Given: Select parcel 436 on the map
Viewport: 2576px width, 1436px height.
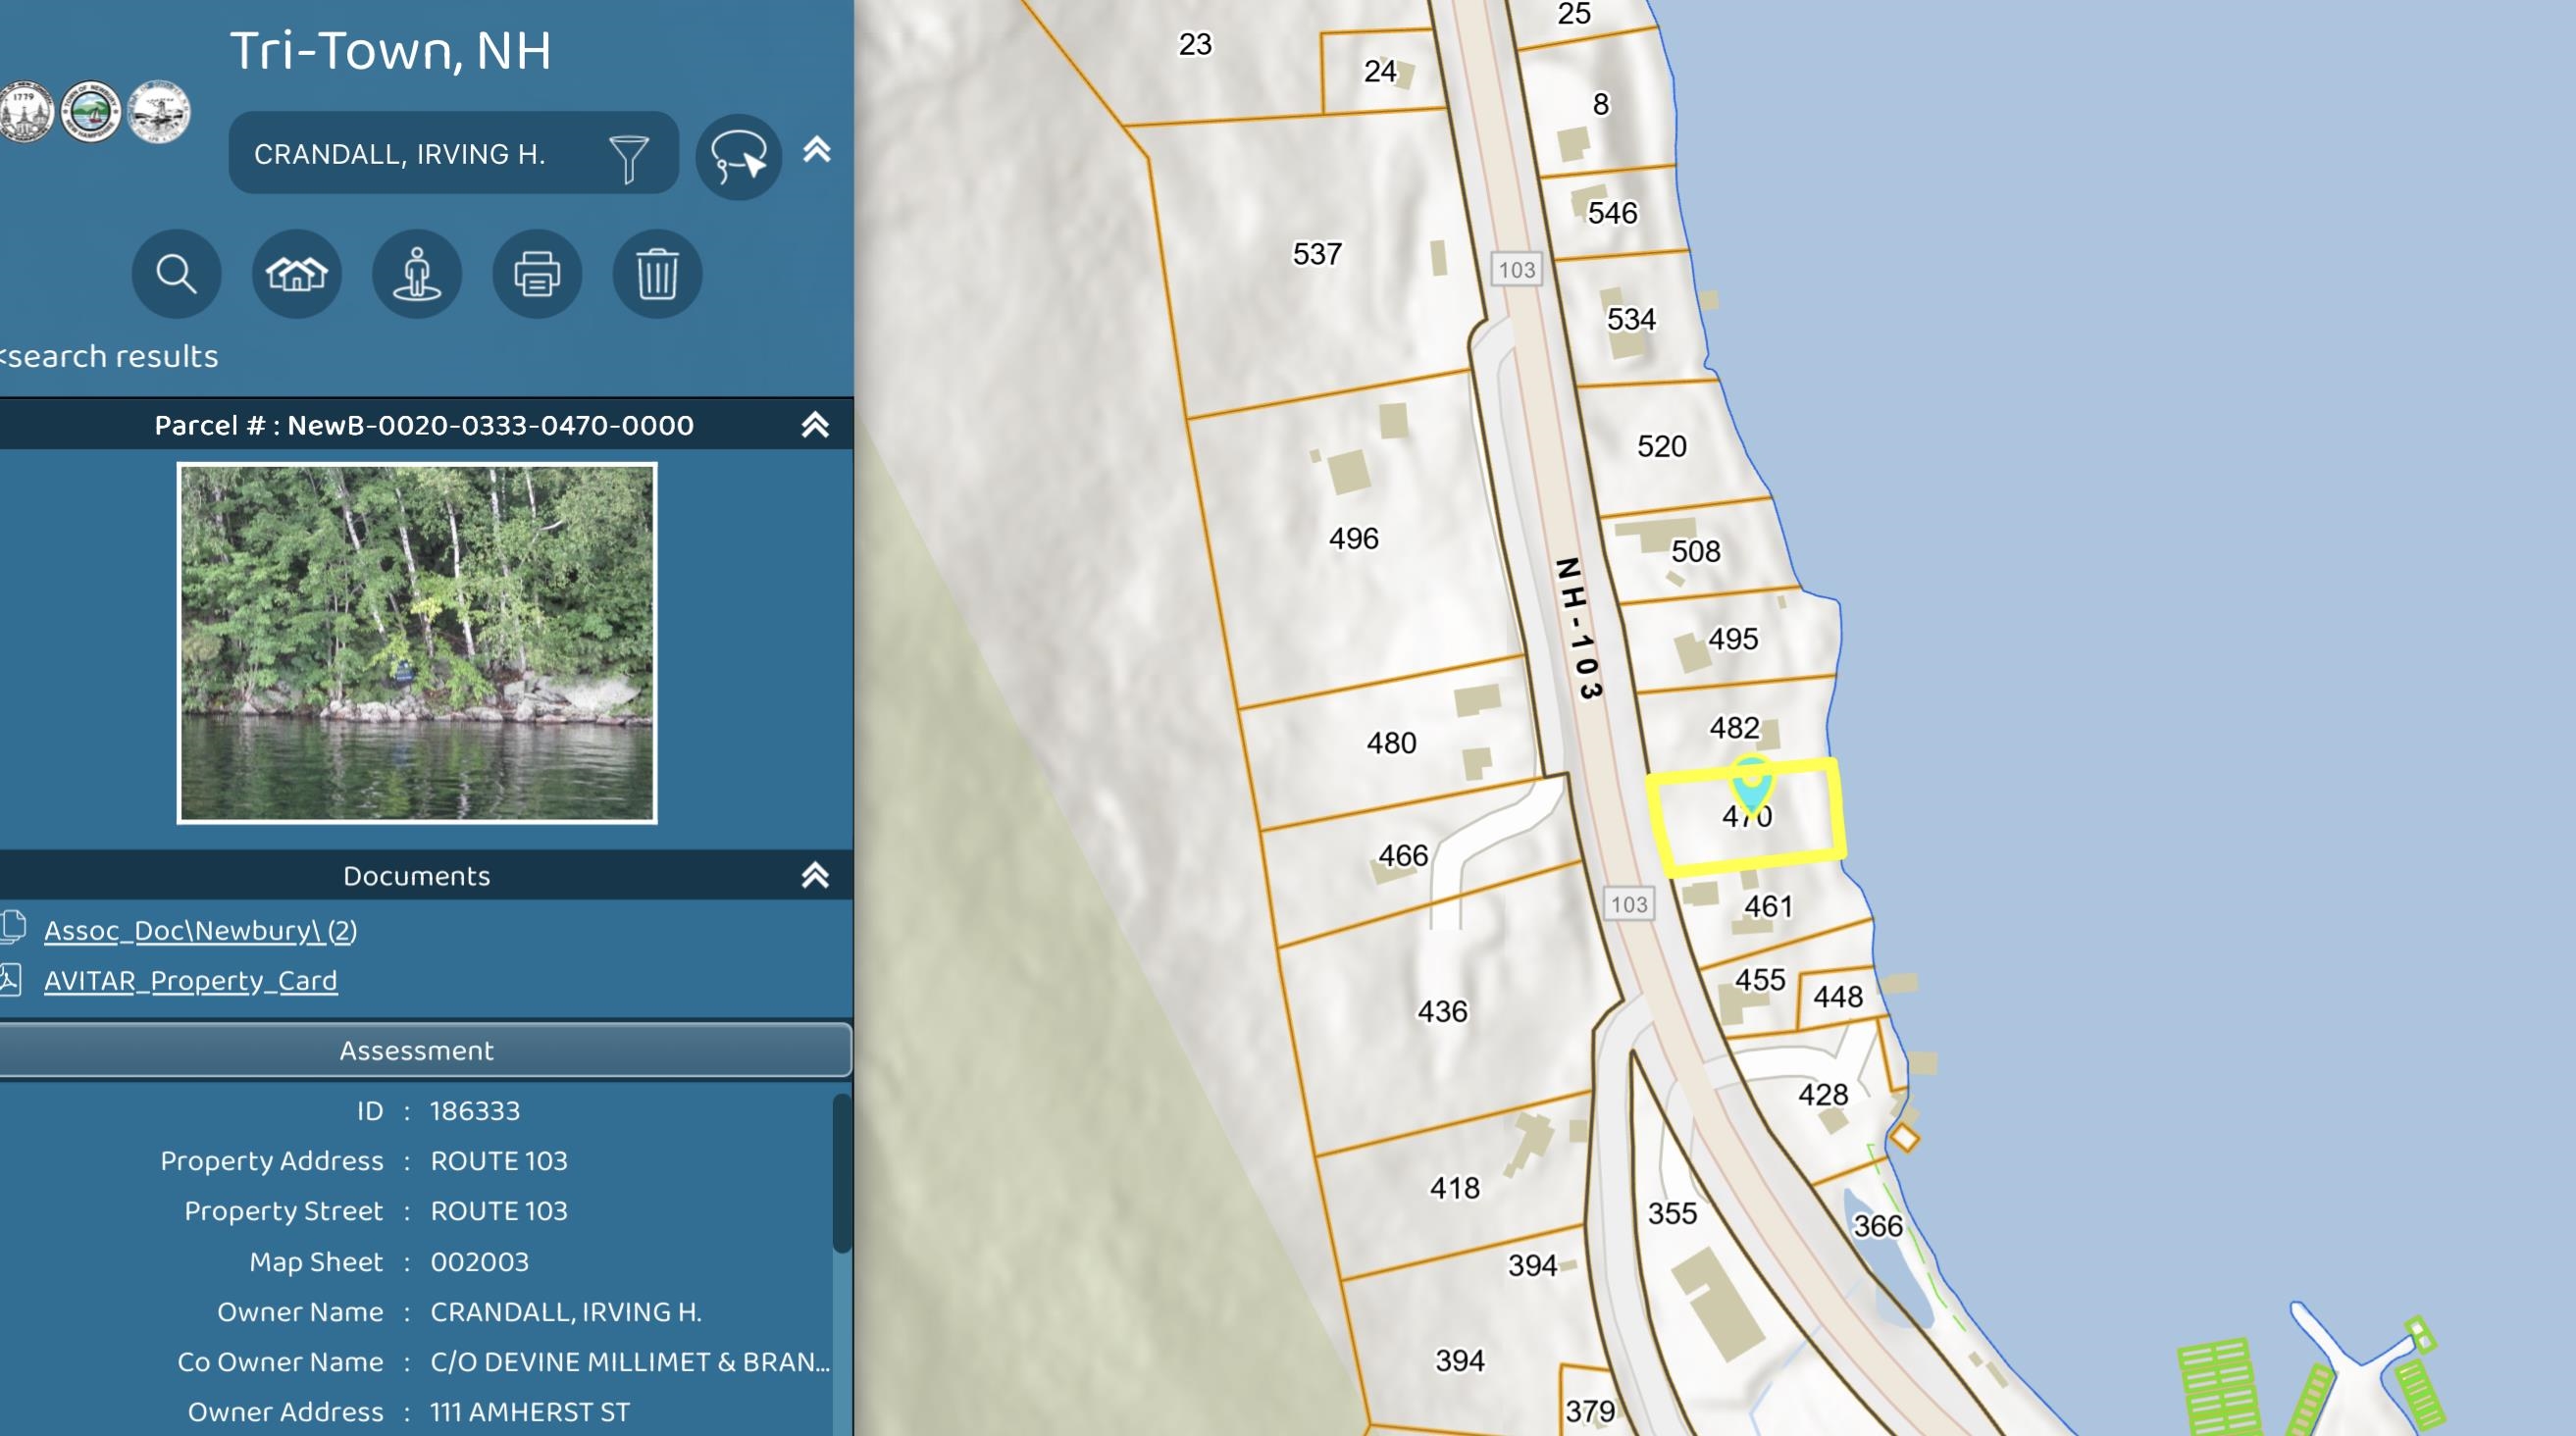Looking at the screenshot, I should coord(1442,1011).
